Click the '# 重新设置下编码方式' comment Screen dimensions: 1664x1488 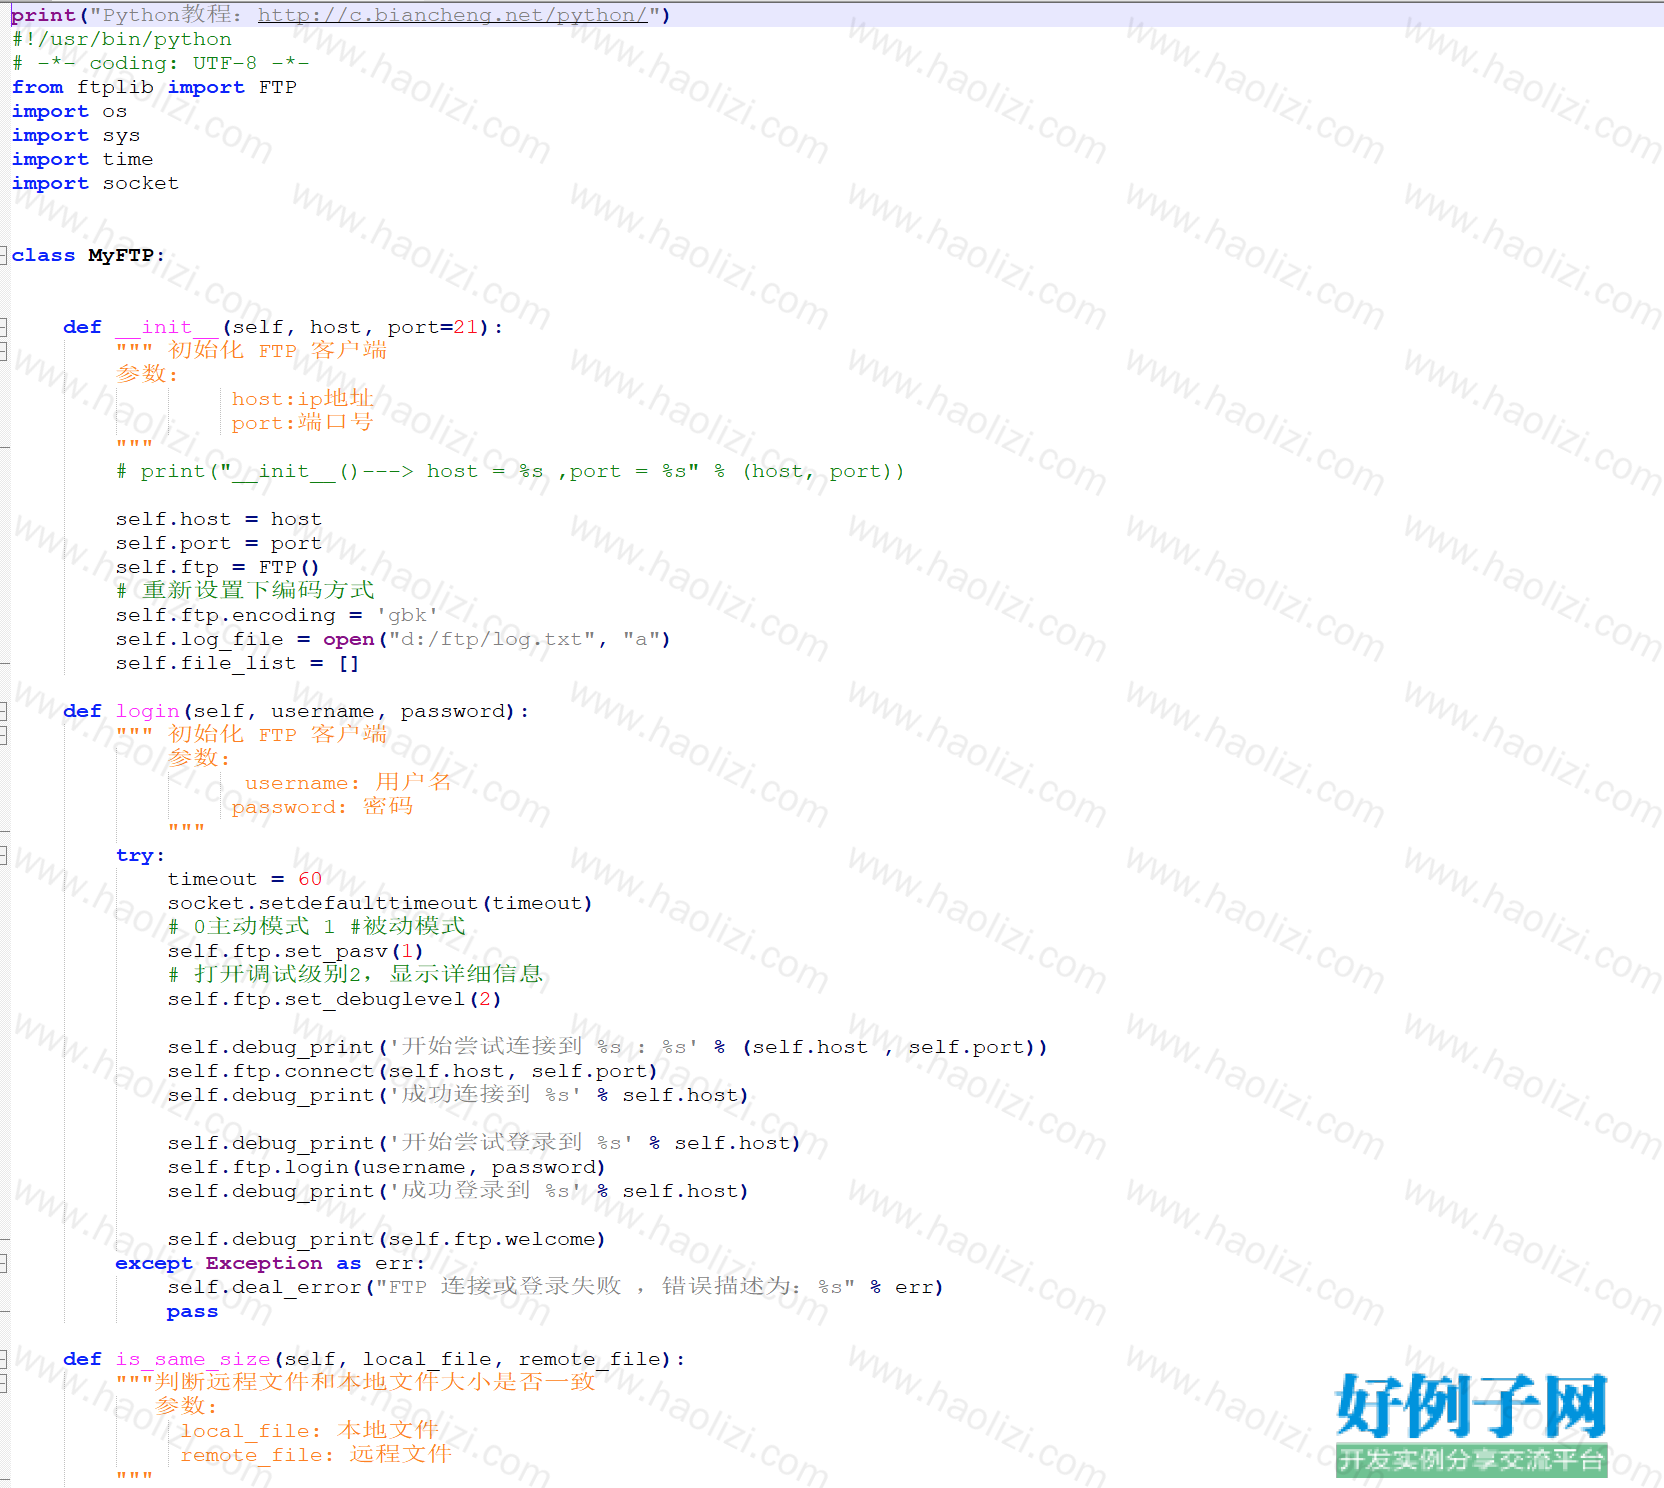pyautogui.click(x=246, y=591)
